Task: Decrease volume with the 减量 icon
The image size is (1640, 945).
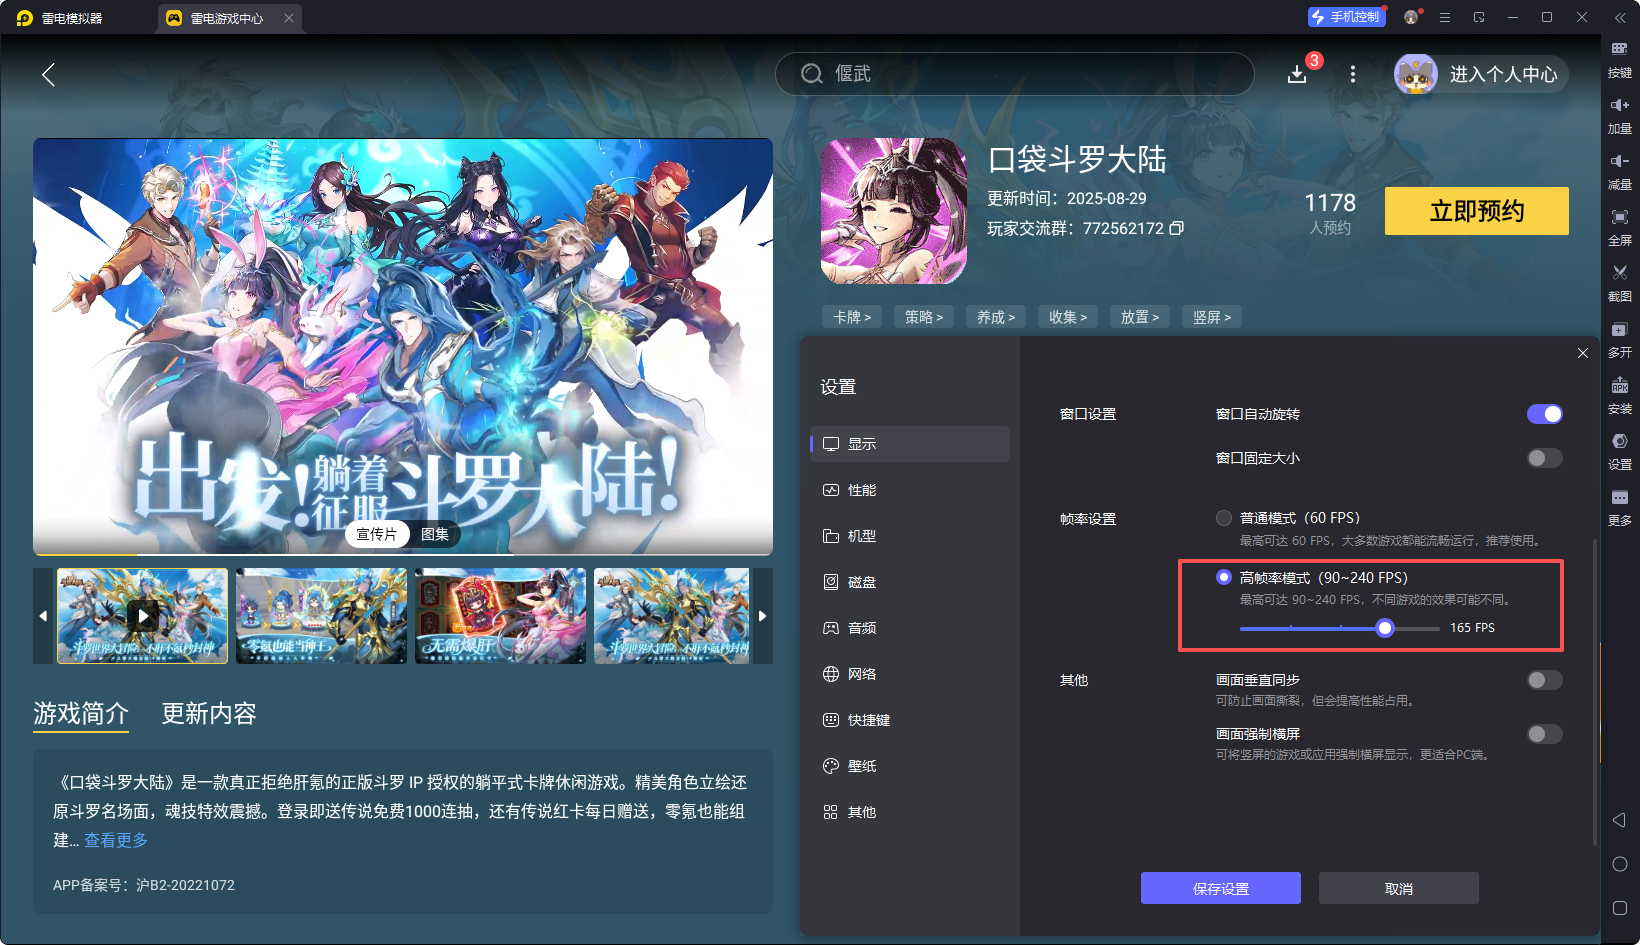Action: [1620, 172]
